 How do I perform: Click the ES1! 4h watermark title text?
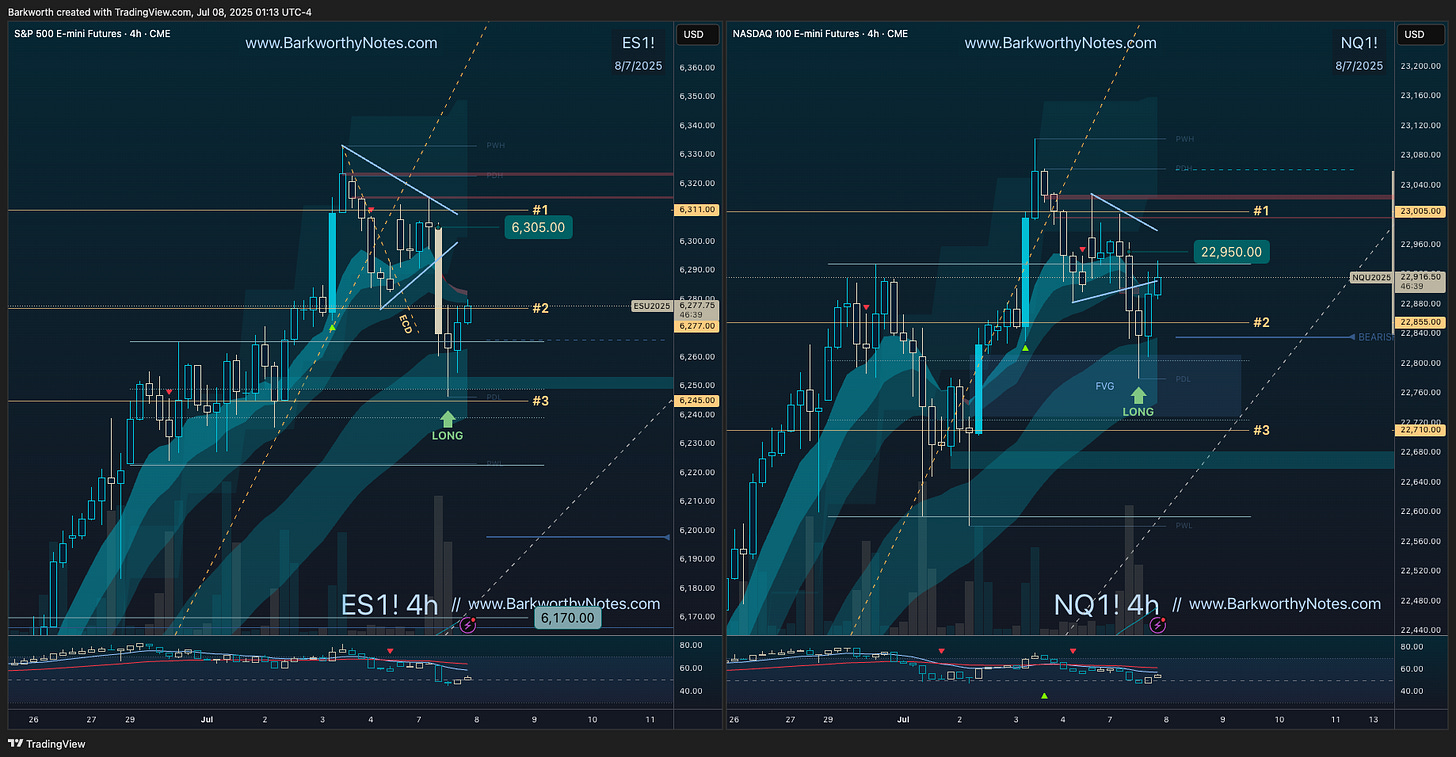389,605
